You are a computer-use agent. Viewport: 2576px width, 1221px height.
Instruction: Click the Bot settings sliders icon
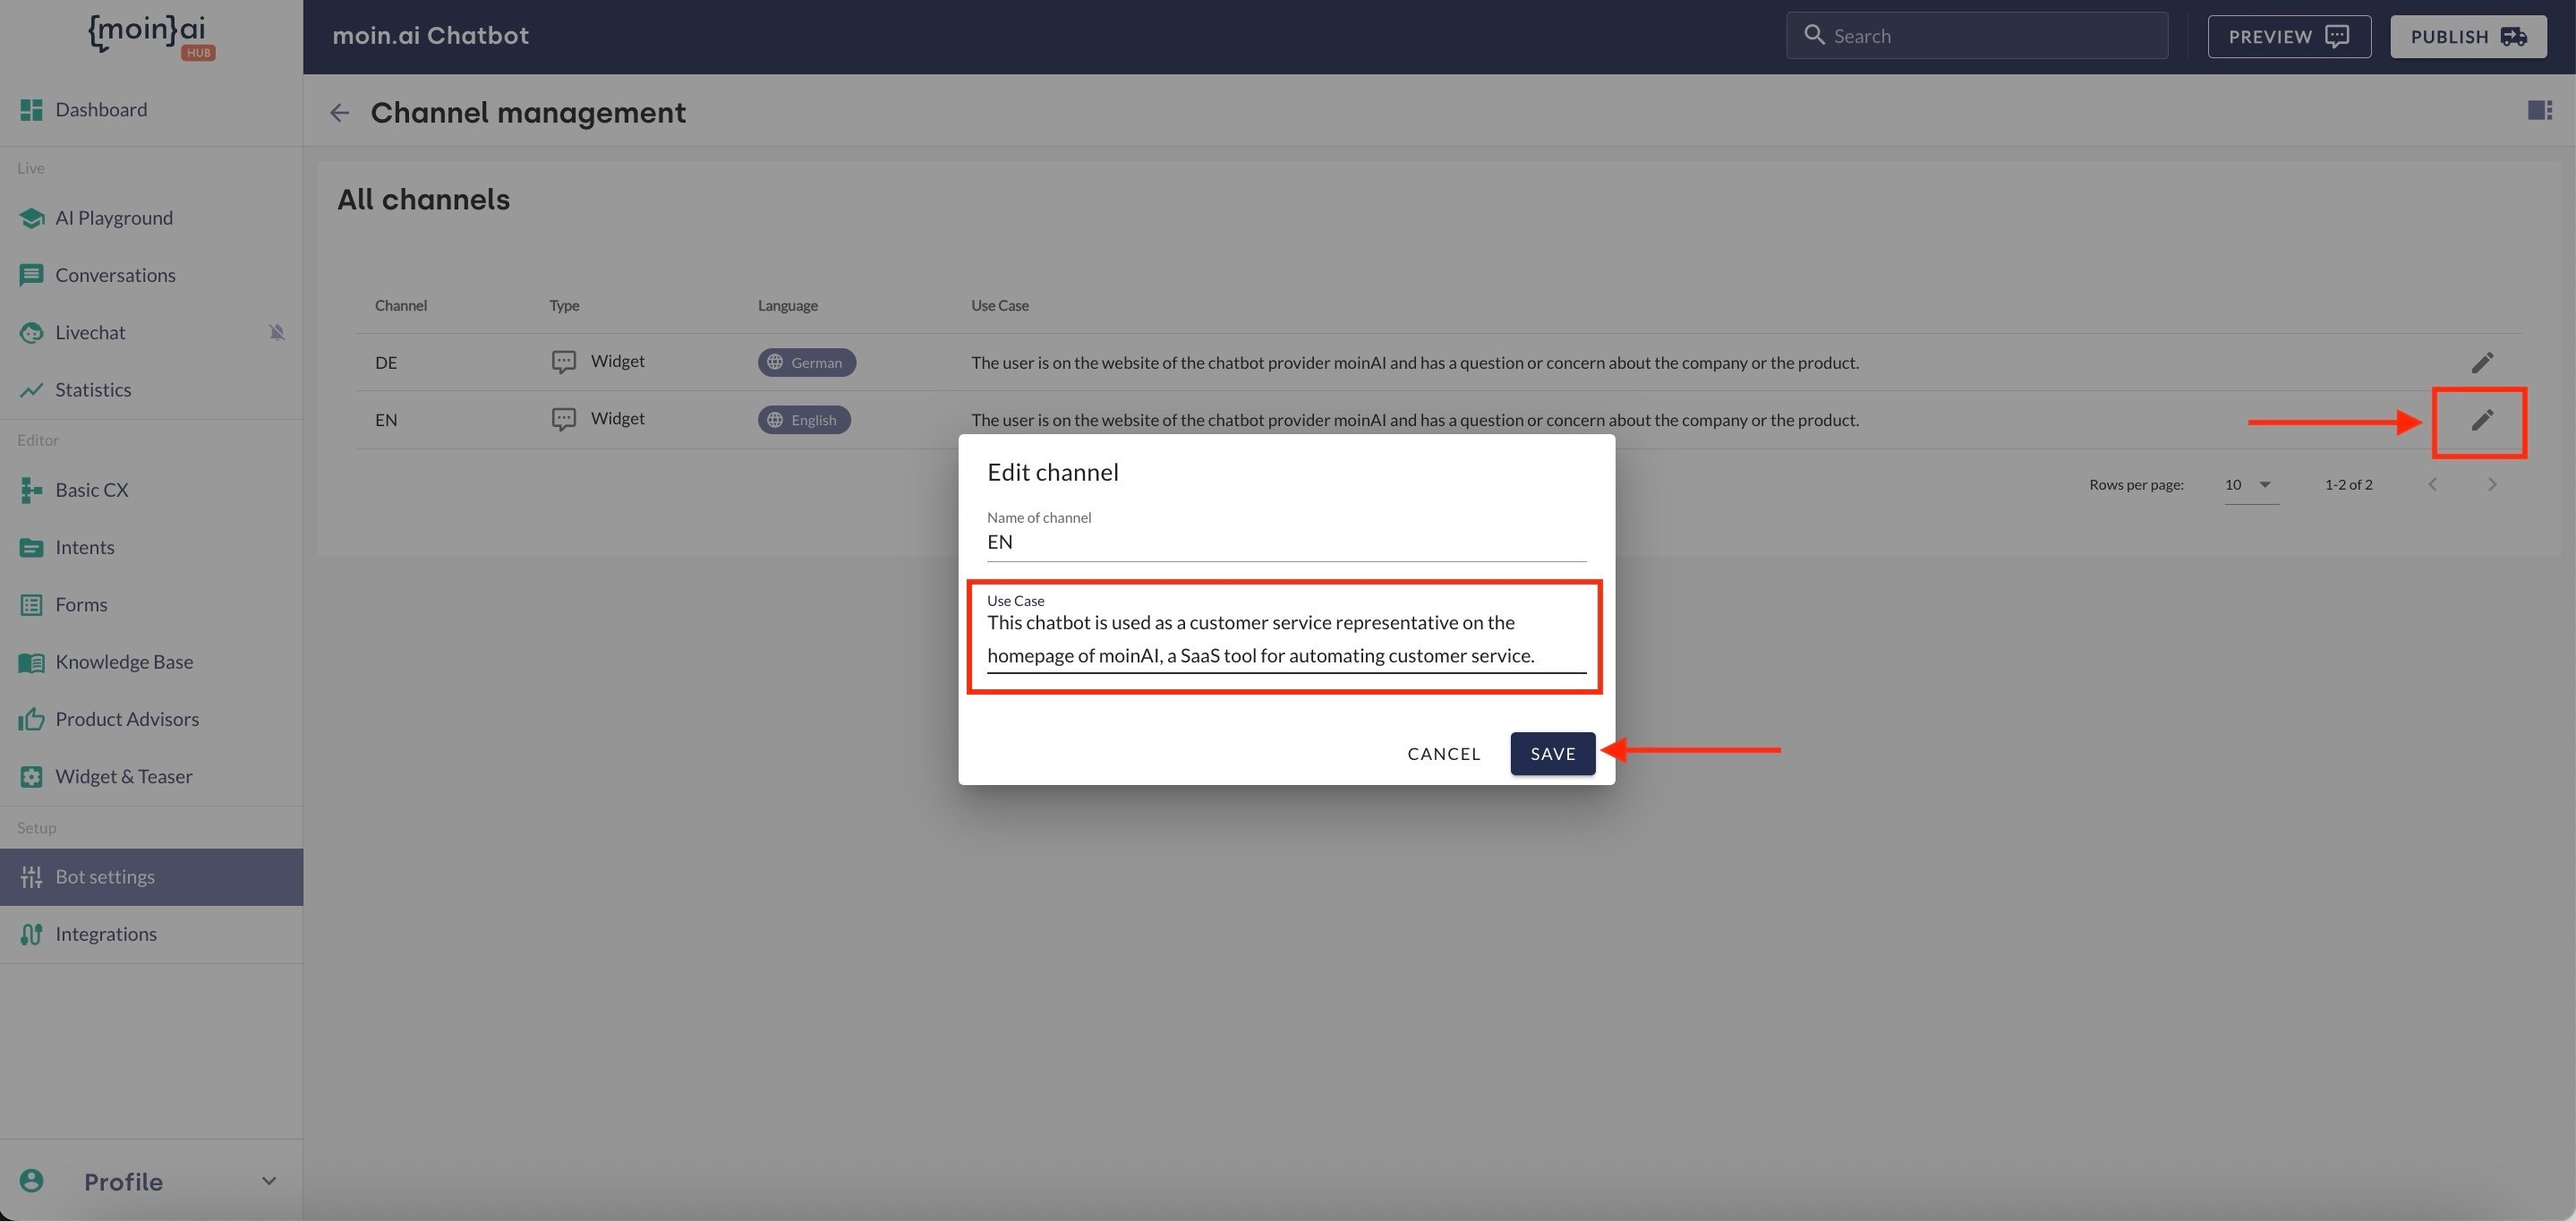point(31,877)
